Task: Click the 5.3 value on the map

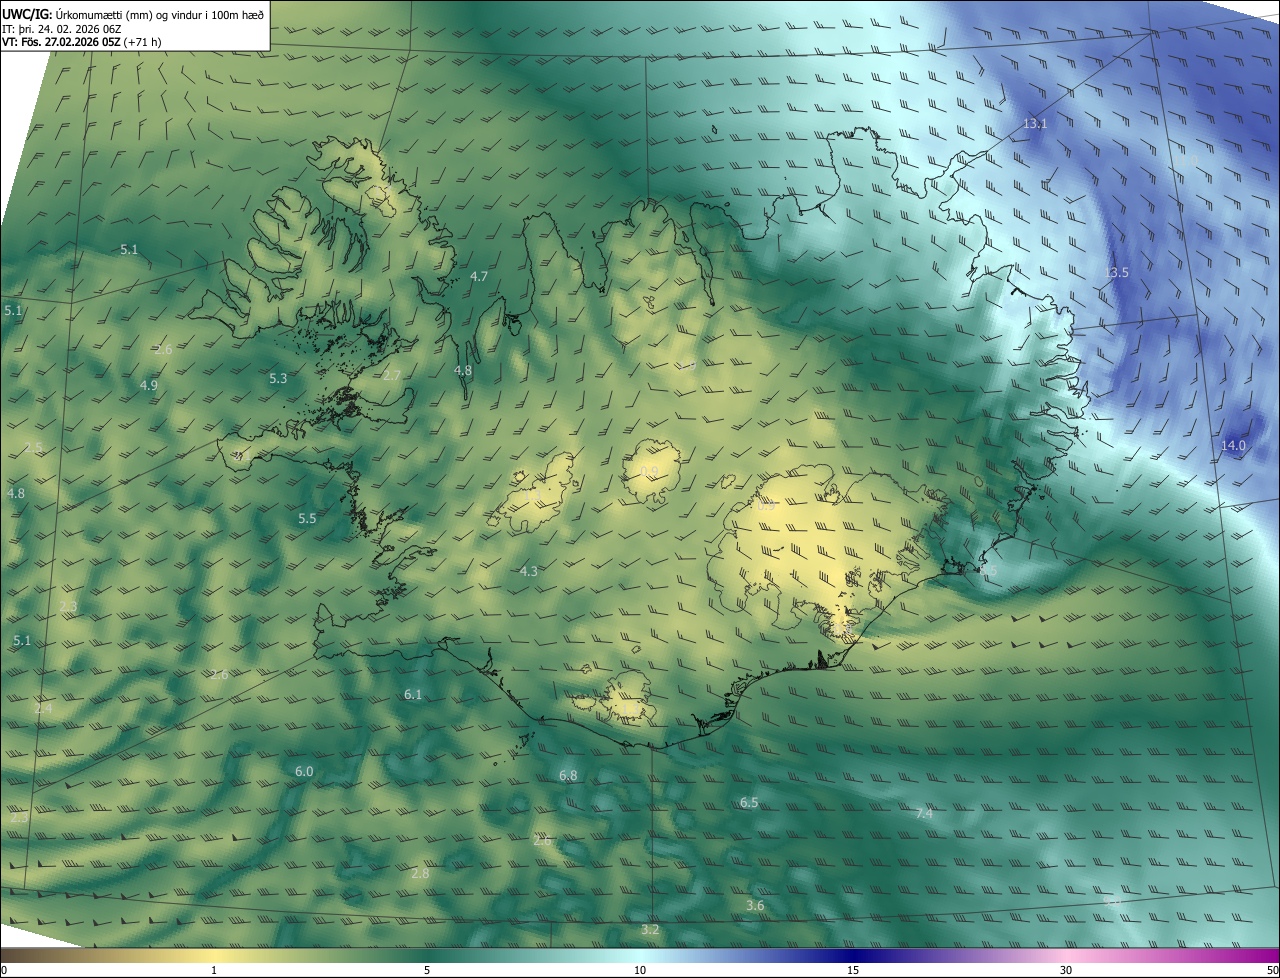Action: click(278, 378)
